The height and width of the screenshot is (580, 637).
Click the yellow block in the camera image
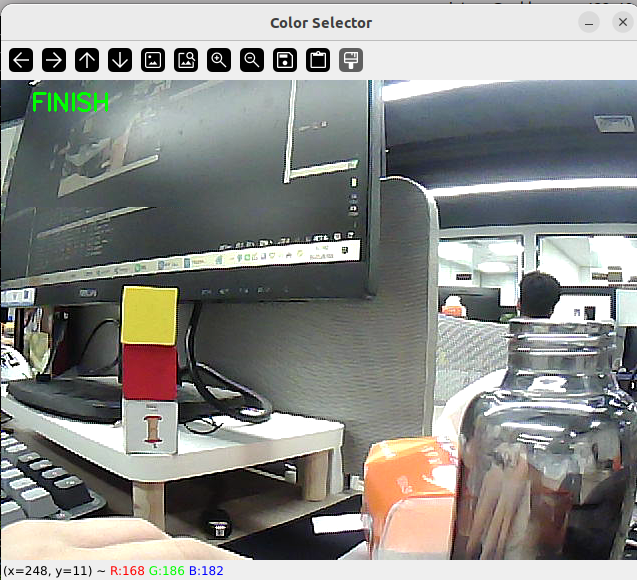pos(150,316)
